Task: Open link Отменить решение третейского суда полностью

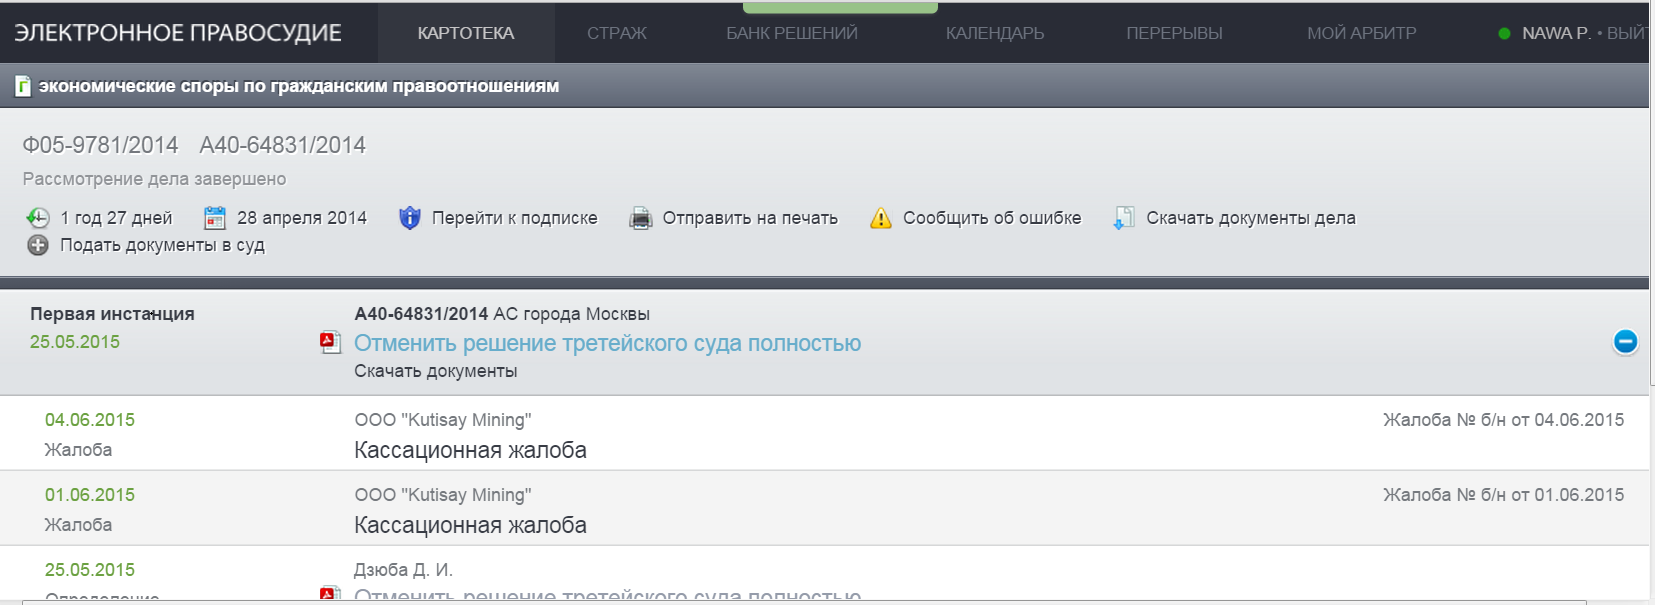Action: (x=607, y=343)
